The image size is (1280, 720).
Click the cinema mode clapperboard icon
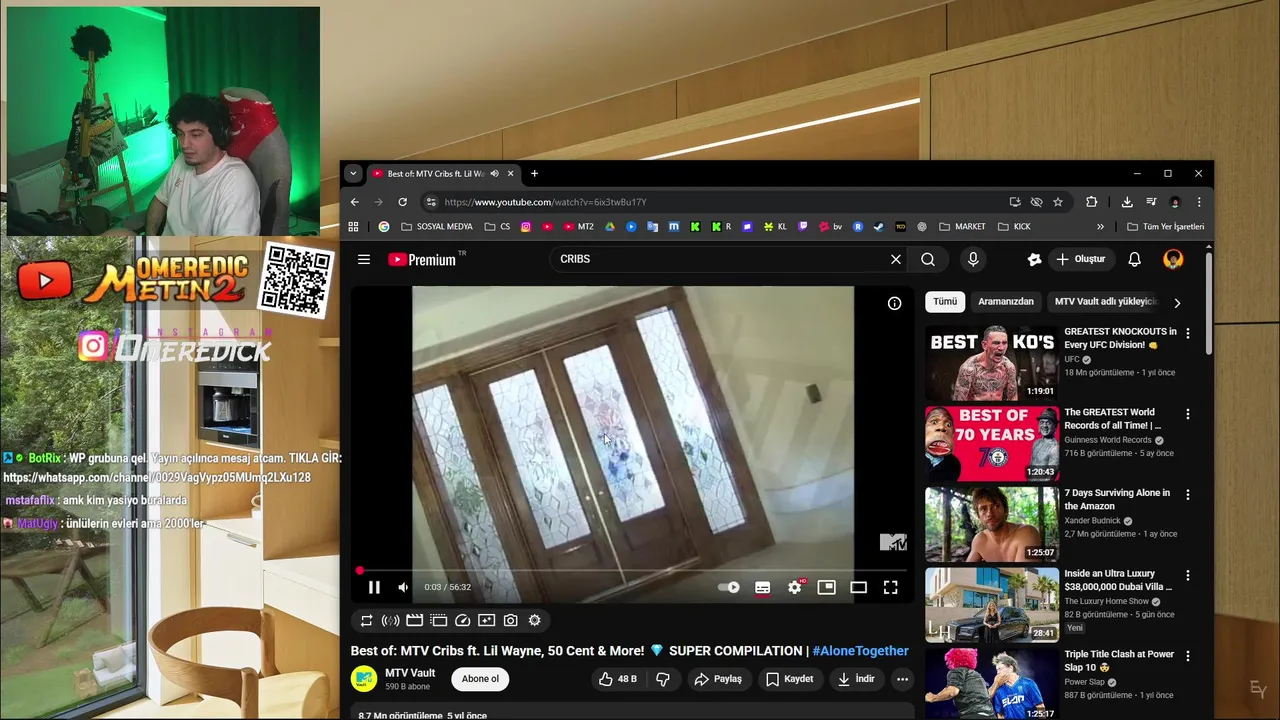[414, 621]
